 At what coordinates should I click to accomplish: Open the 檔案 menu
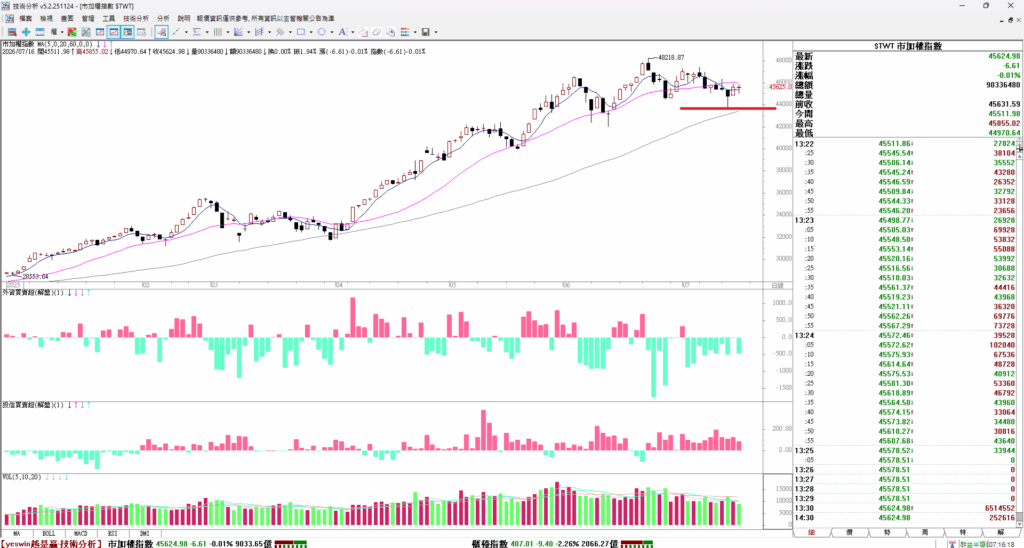25,19
